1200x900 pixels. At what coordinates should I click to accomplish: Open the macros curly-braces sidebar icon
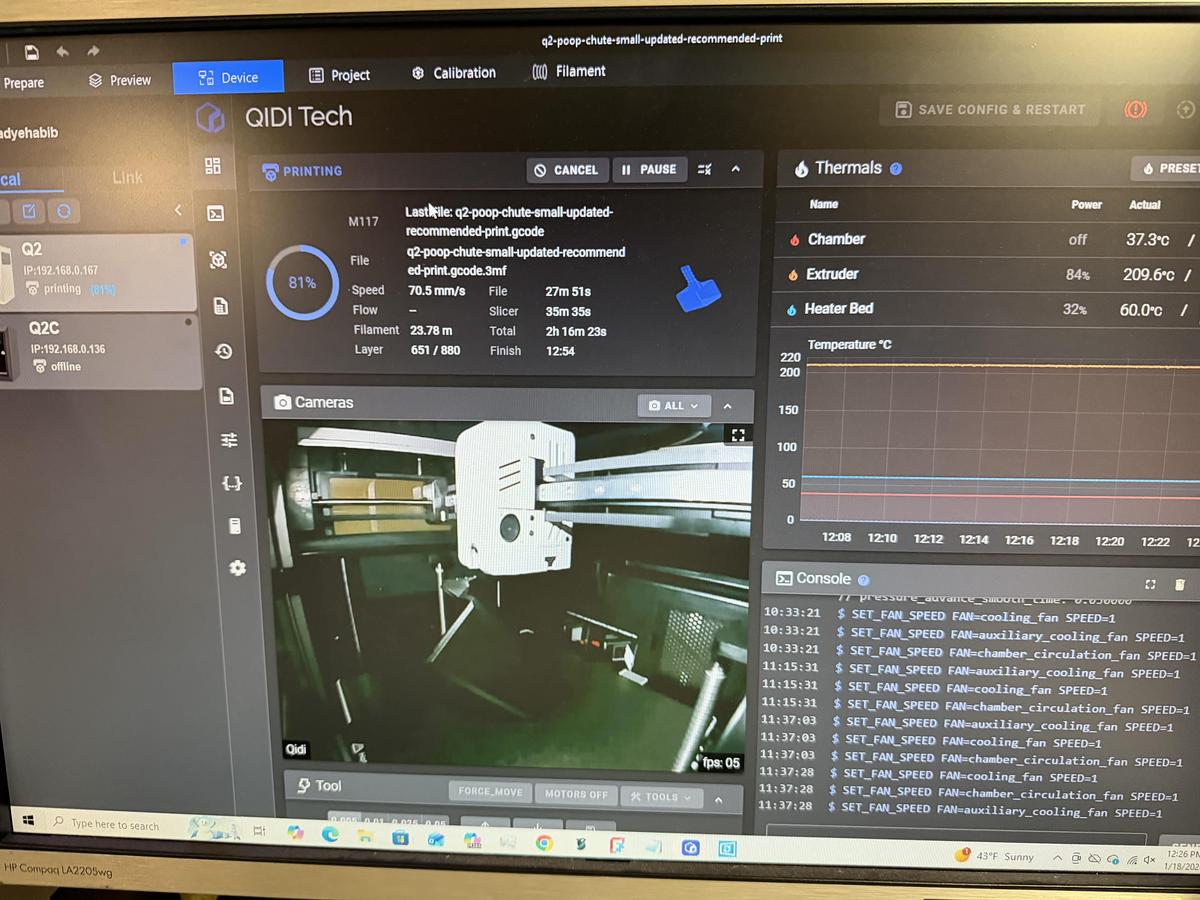pos(231,483)
